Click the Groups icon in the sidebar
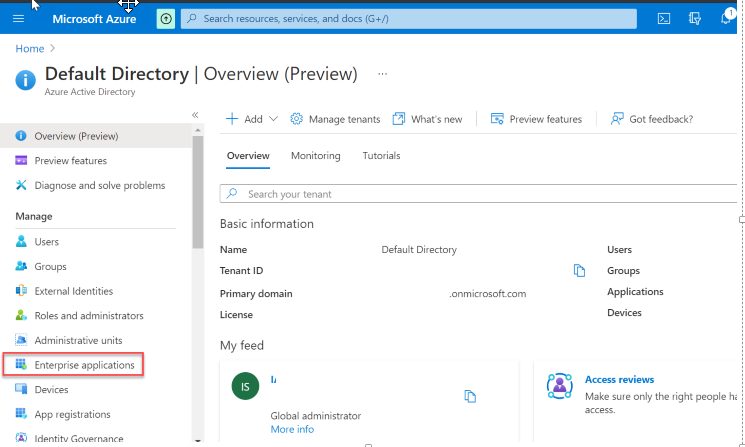The width and height of the screenshot is (745, 447). pyautogui.click(x=21, y=266)
